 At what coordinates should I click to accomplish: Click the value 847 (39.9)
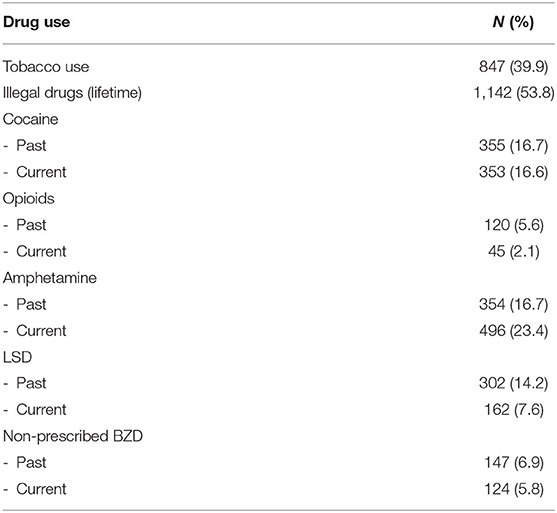pyautogui.click(x=513, y=67)
